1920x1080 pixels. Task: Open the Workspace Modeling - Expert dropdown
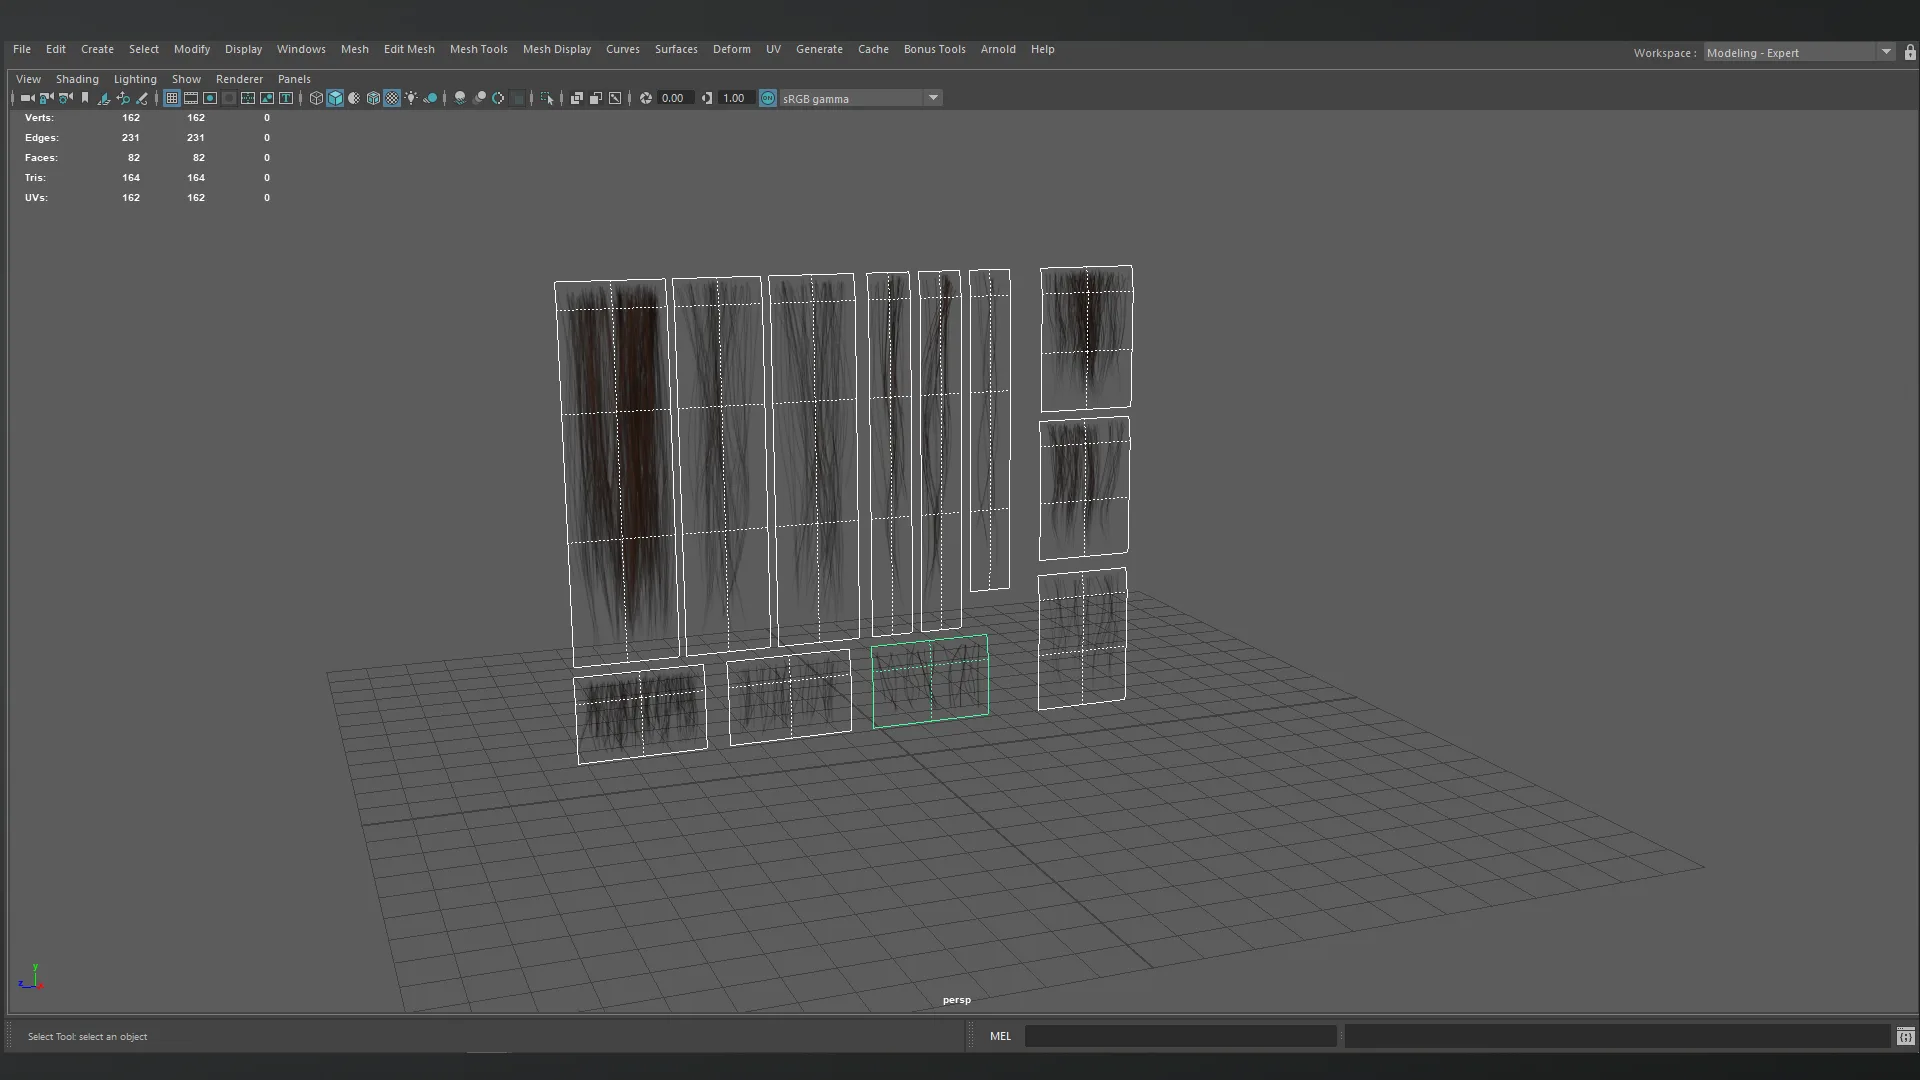point(1799,52)
